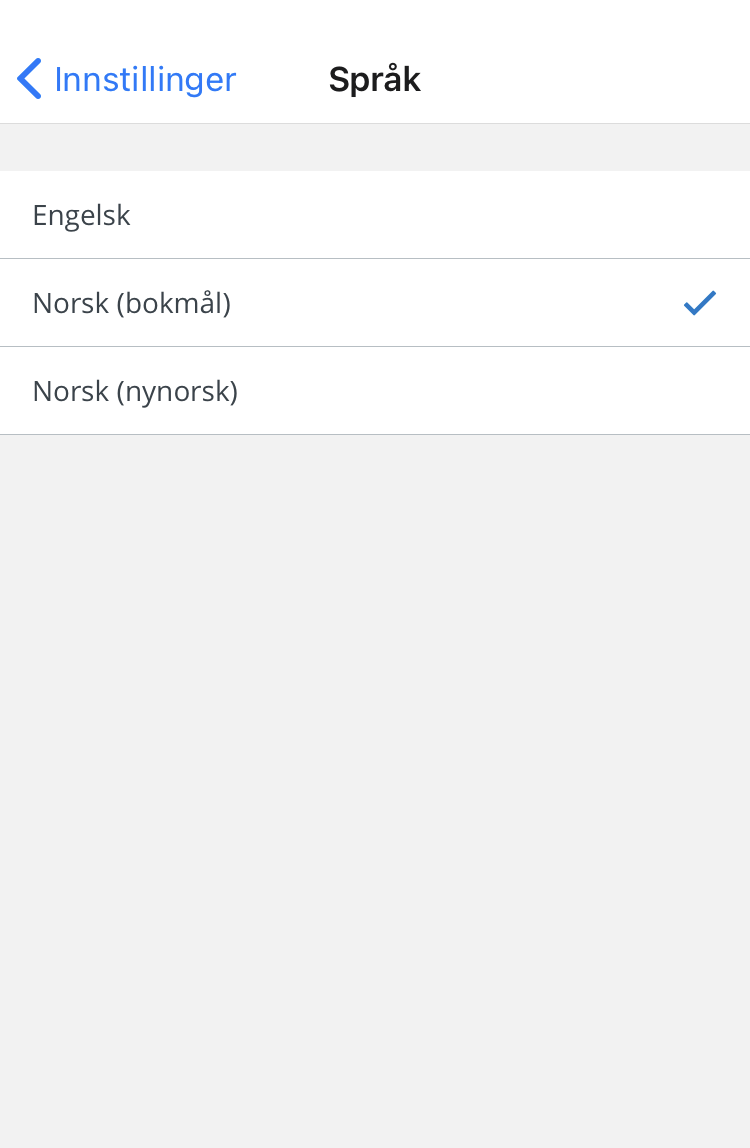Click the Norsk (bokmål) text label
The height and width of the screenshot is (1148, 750).
point(132,303)
